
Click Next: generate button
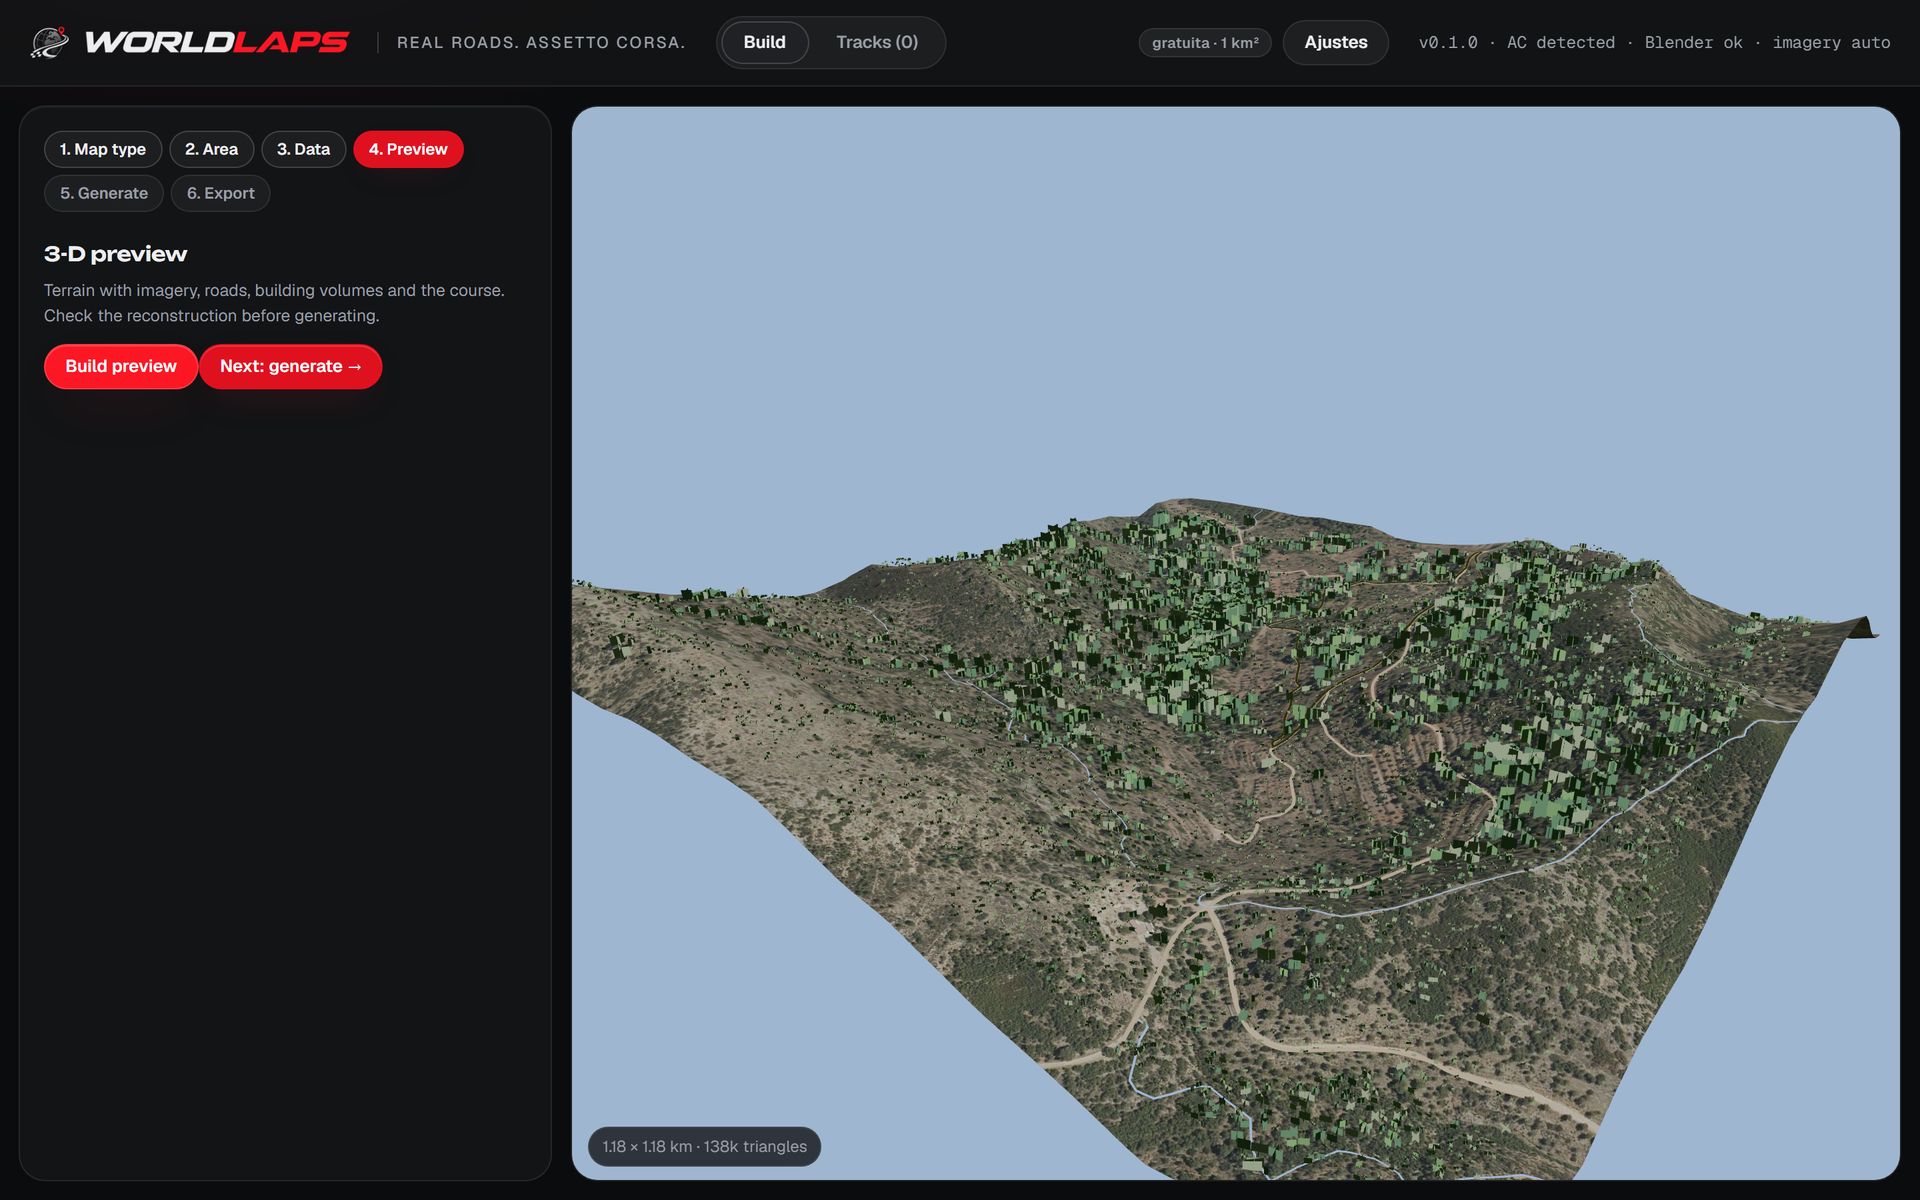tap(291, 366)
